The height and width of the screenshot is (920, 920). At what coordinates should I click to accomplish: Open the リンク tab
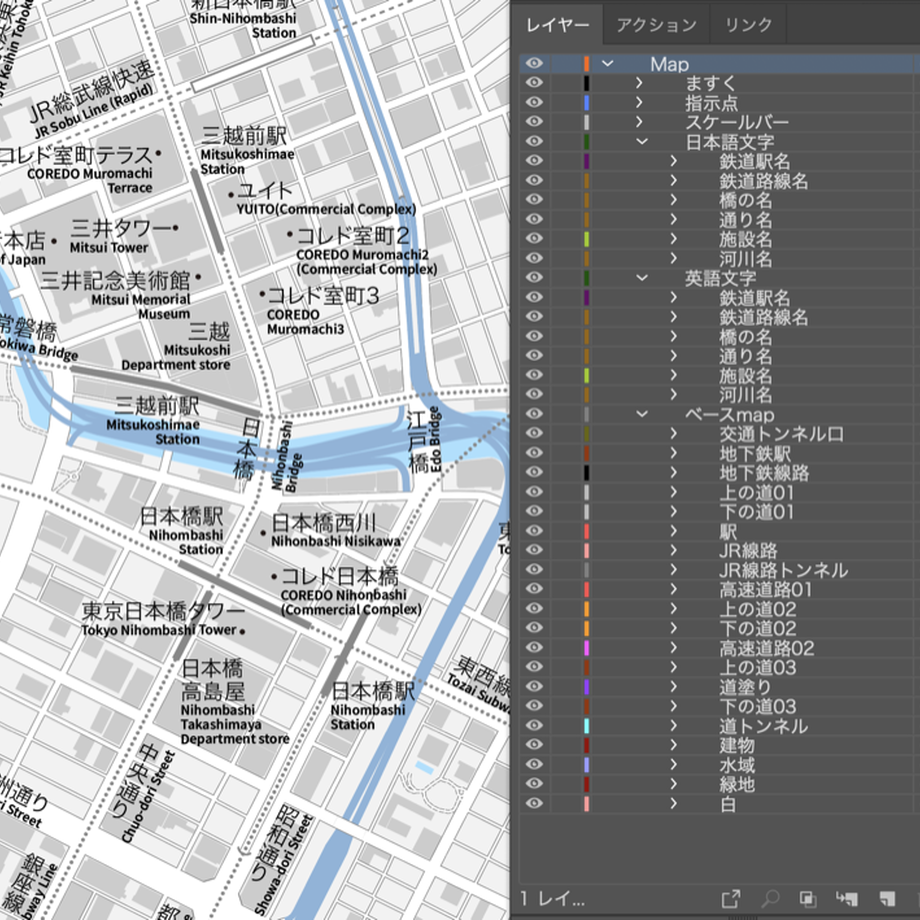tap(748, 25)
